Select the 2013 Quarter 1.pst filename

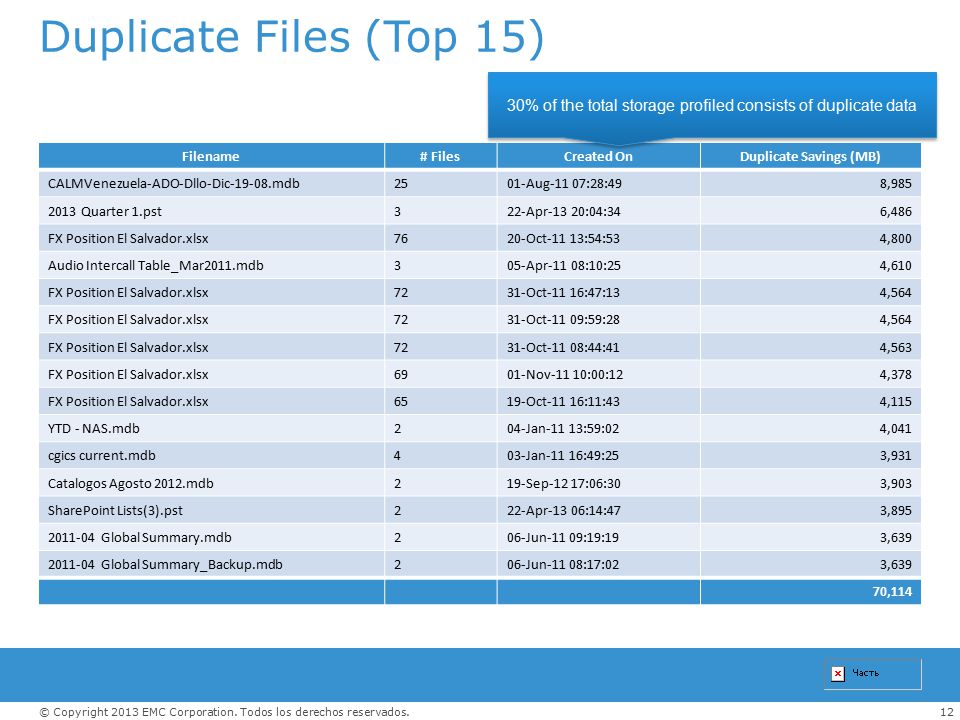click(105, 211)
